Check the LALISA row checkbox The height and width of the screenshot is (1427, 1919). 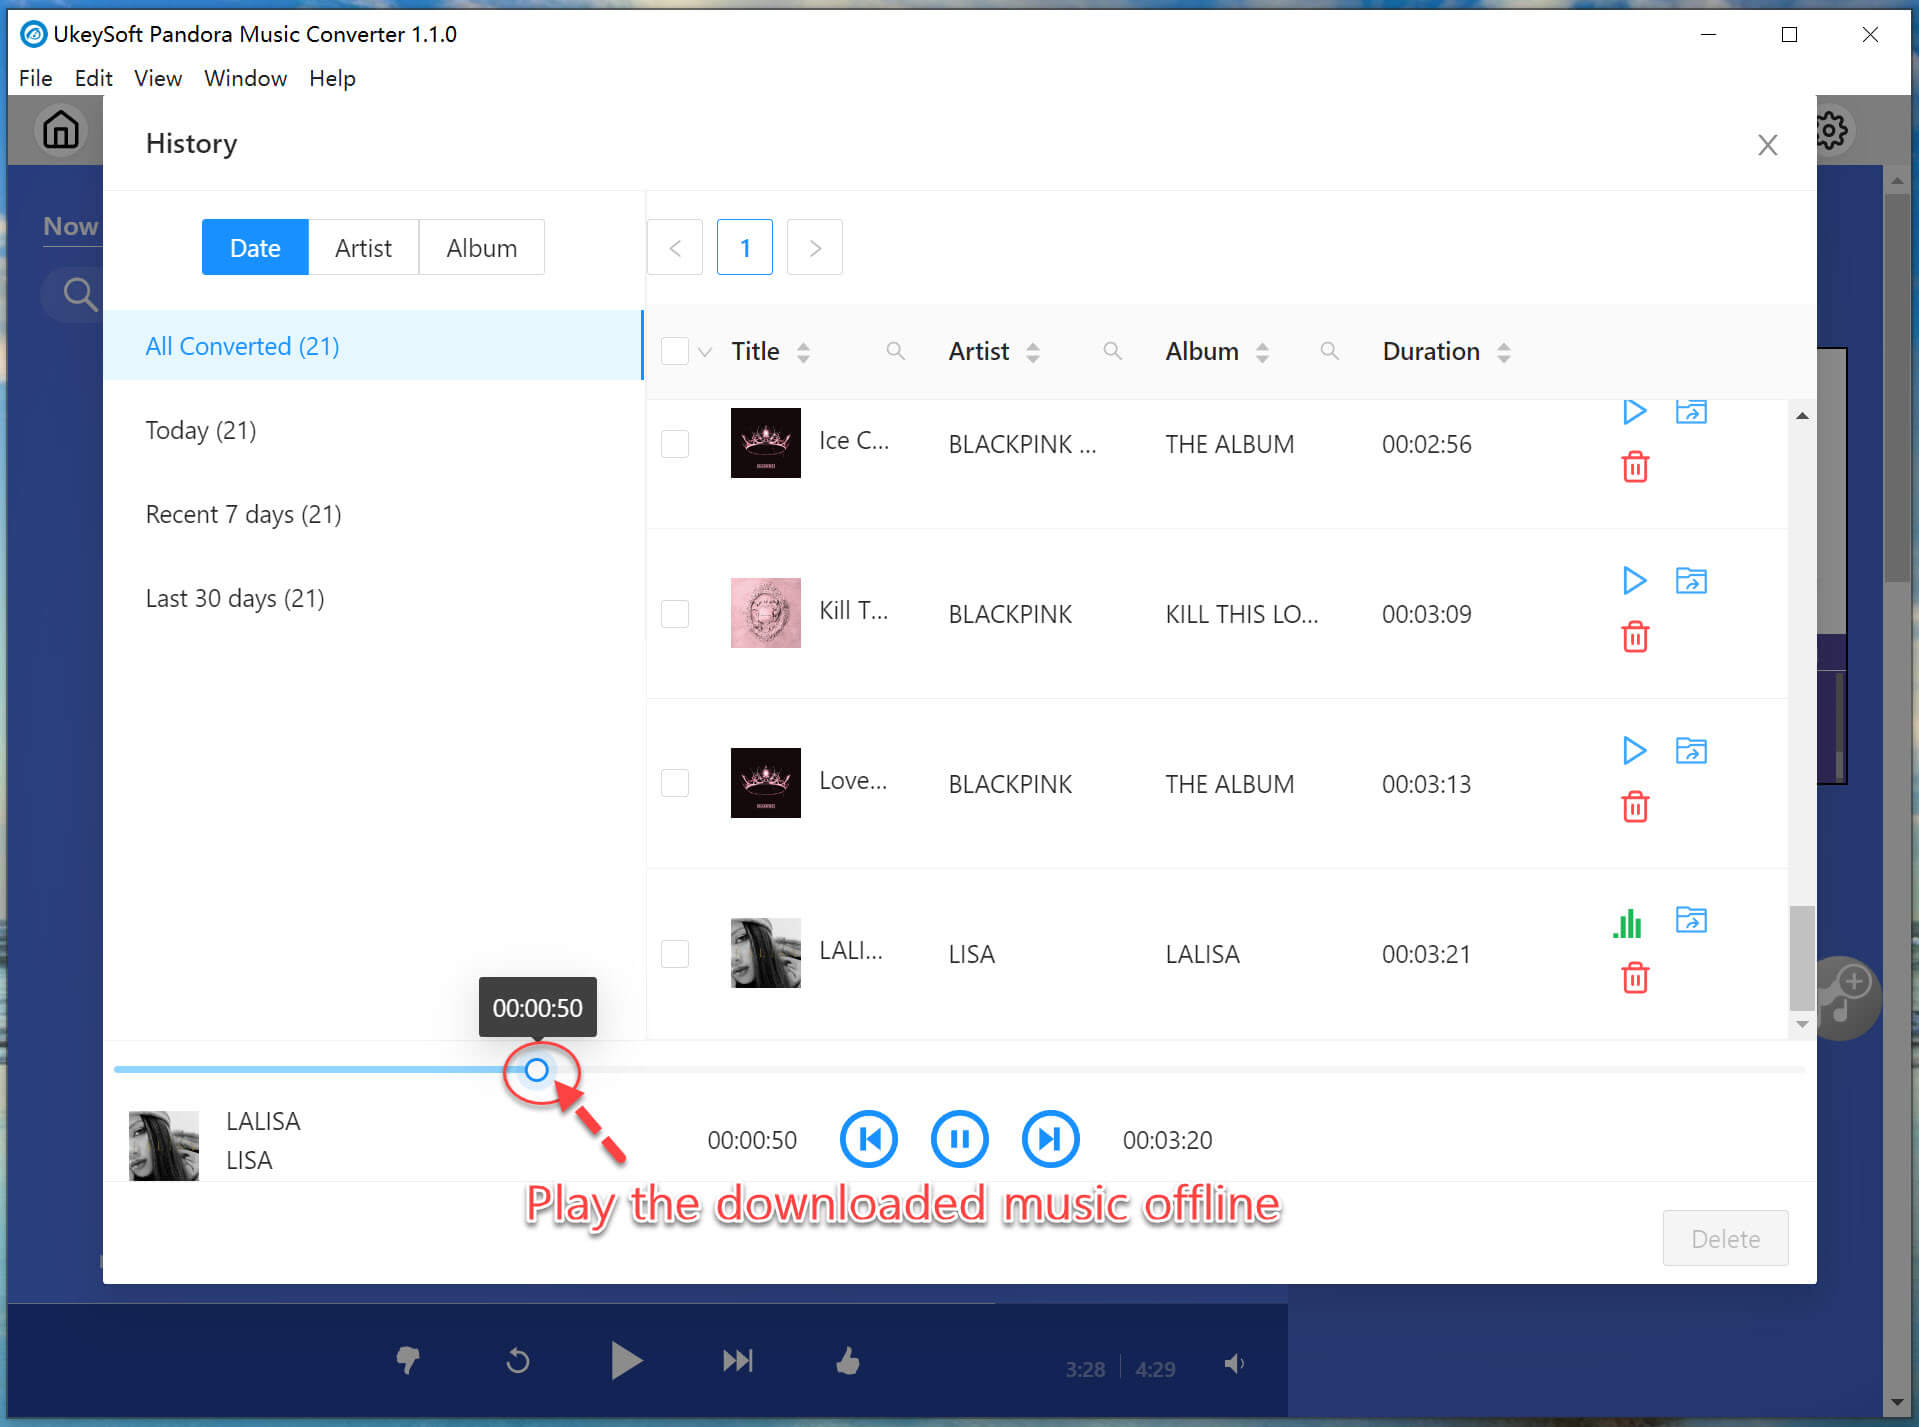675,953
